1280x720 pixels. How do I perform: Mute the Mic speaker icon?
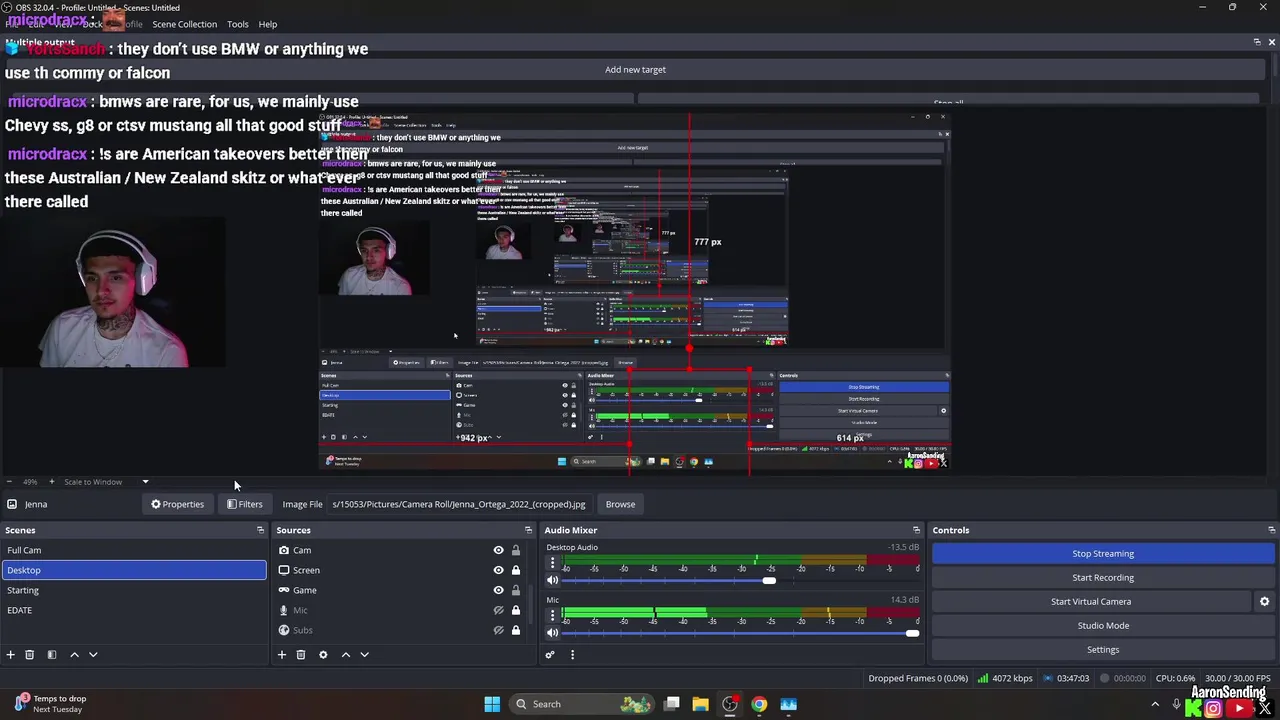point(552,632)
